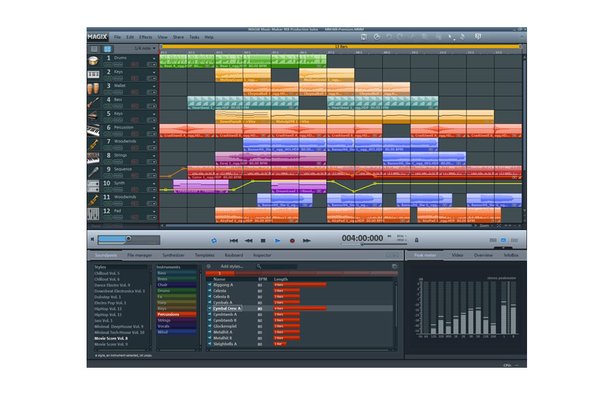Click the drum icon on track 1
Image resolution: width=600 pixels, height=395 pixels.
coord(93,61)
